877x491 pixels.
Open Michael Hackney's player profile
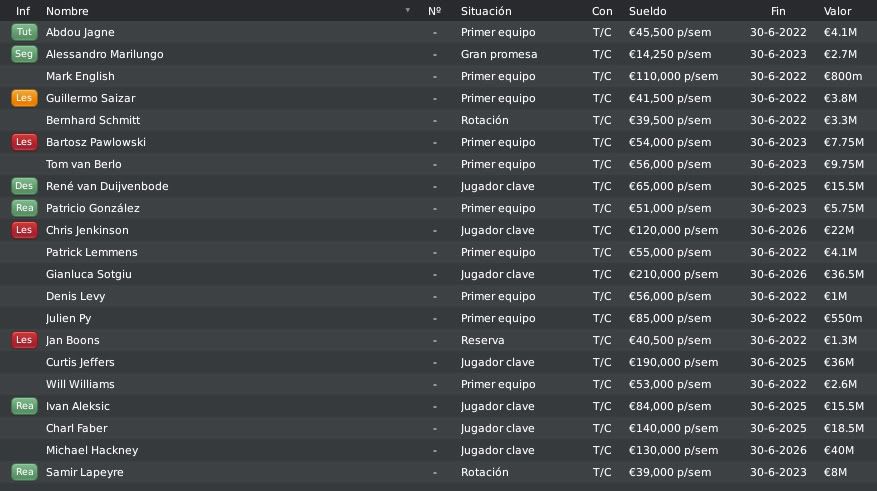click(92, 450)
